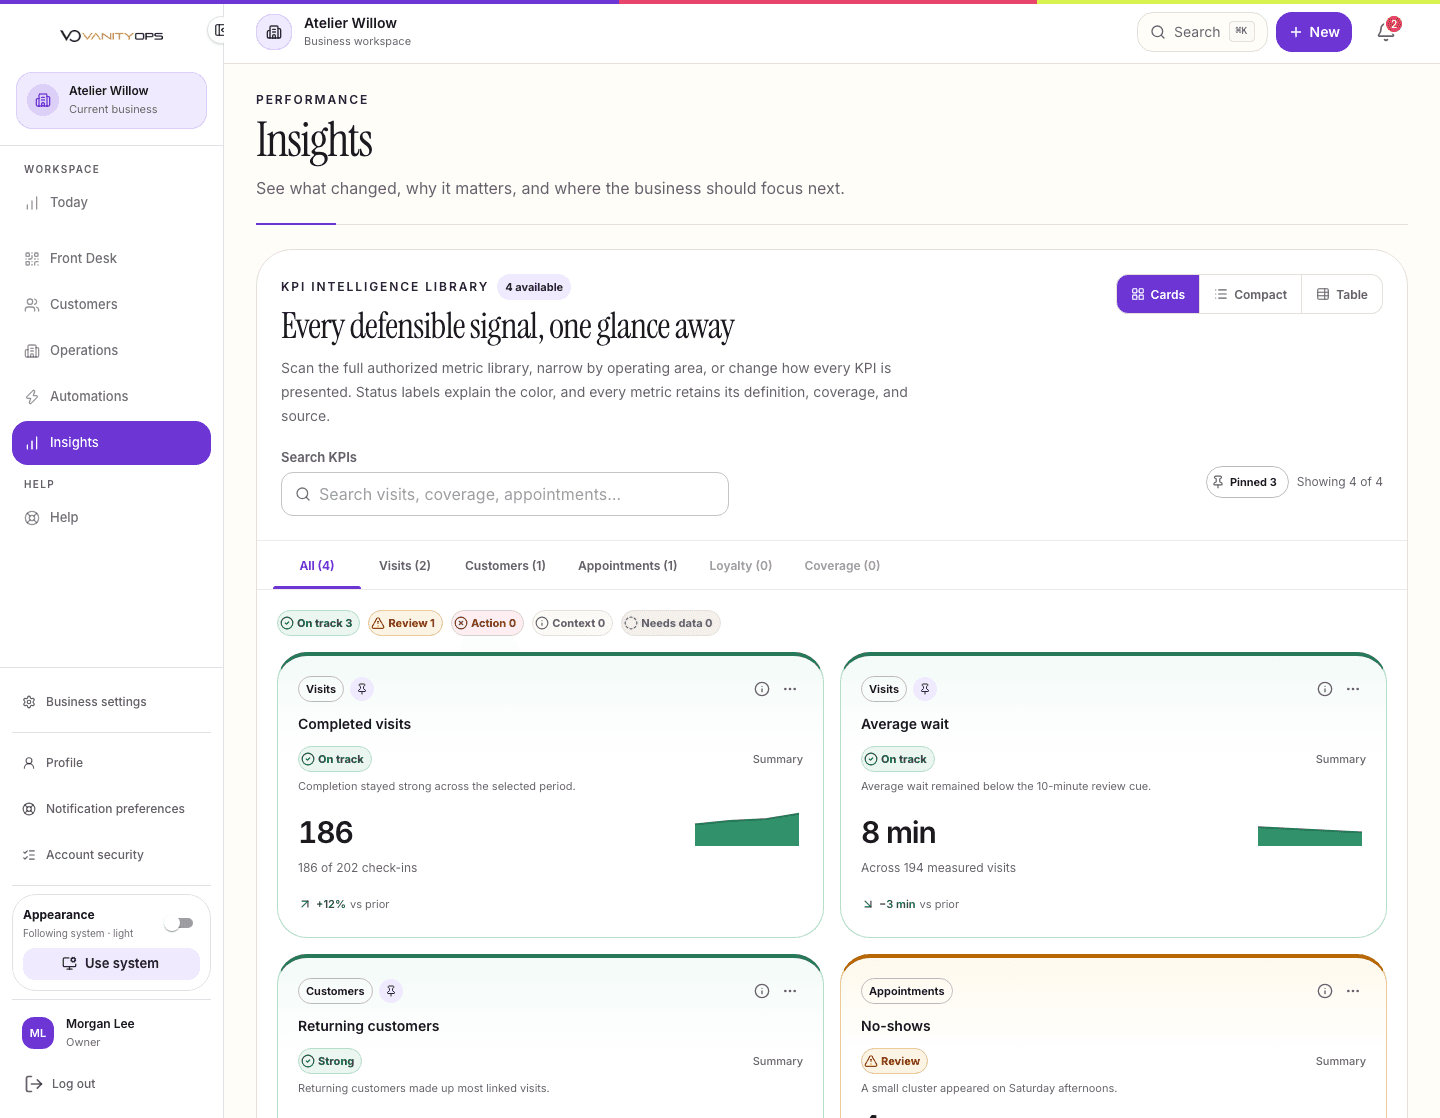Open Front Desk in the sidebar
The height and width of the screenshot is (1118, 1440).
coord(111,258)
